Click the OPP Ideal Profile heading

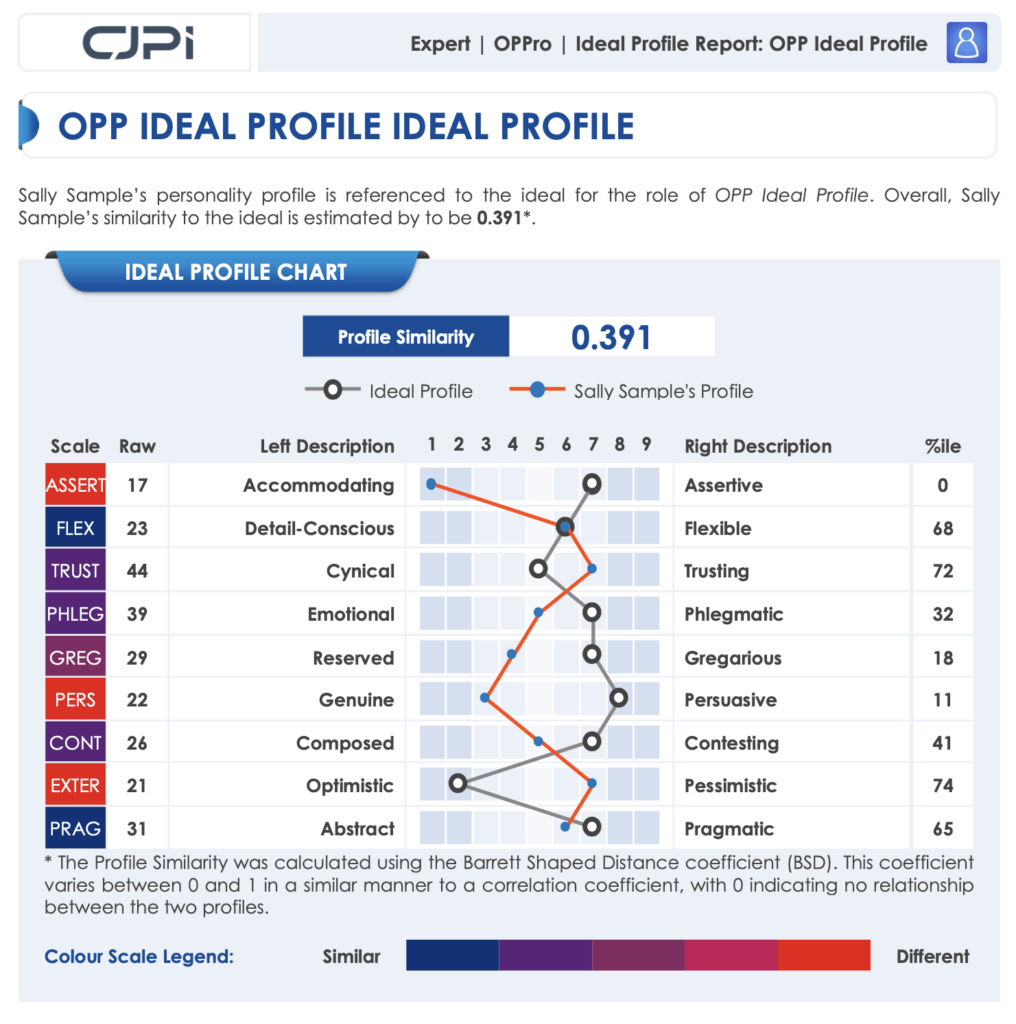[x=346, y=126]
